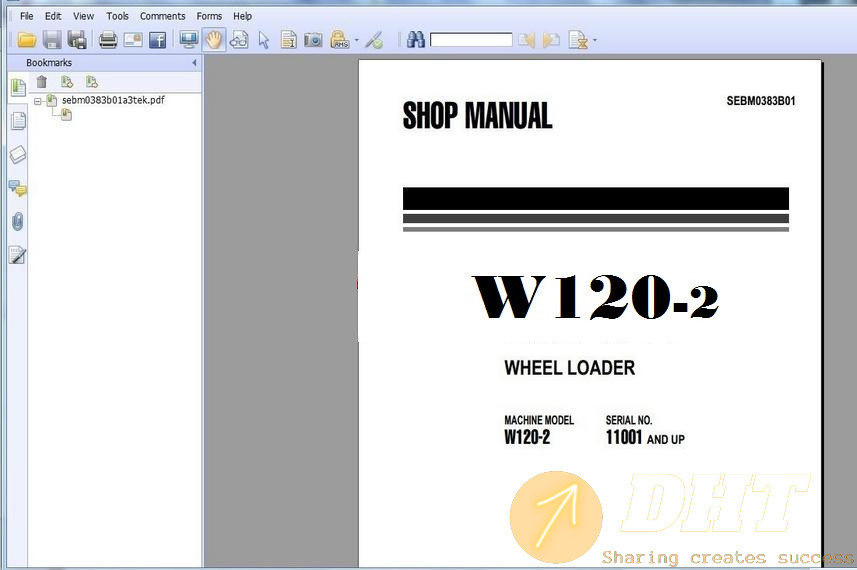Viewport: 857px width, 570px height.
Task: Click the SEBM0383B01 document code
Action: coord(761,101)
